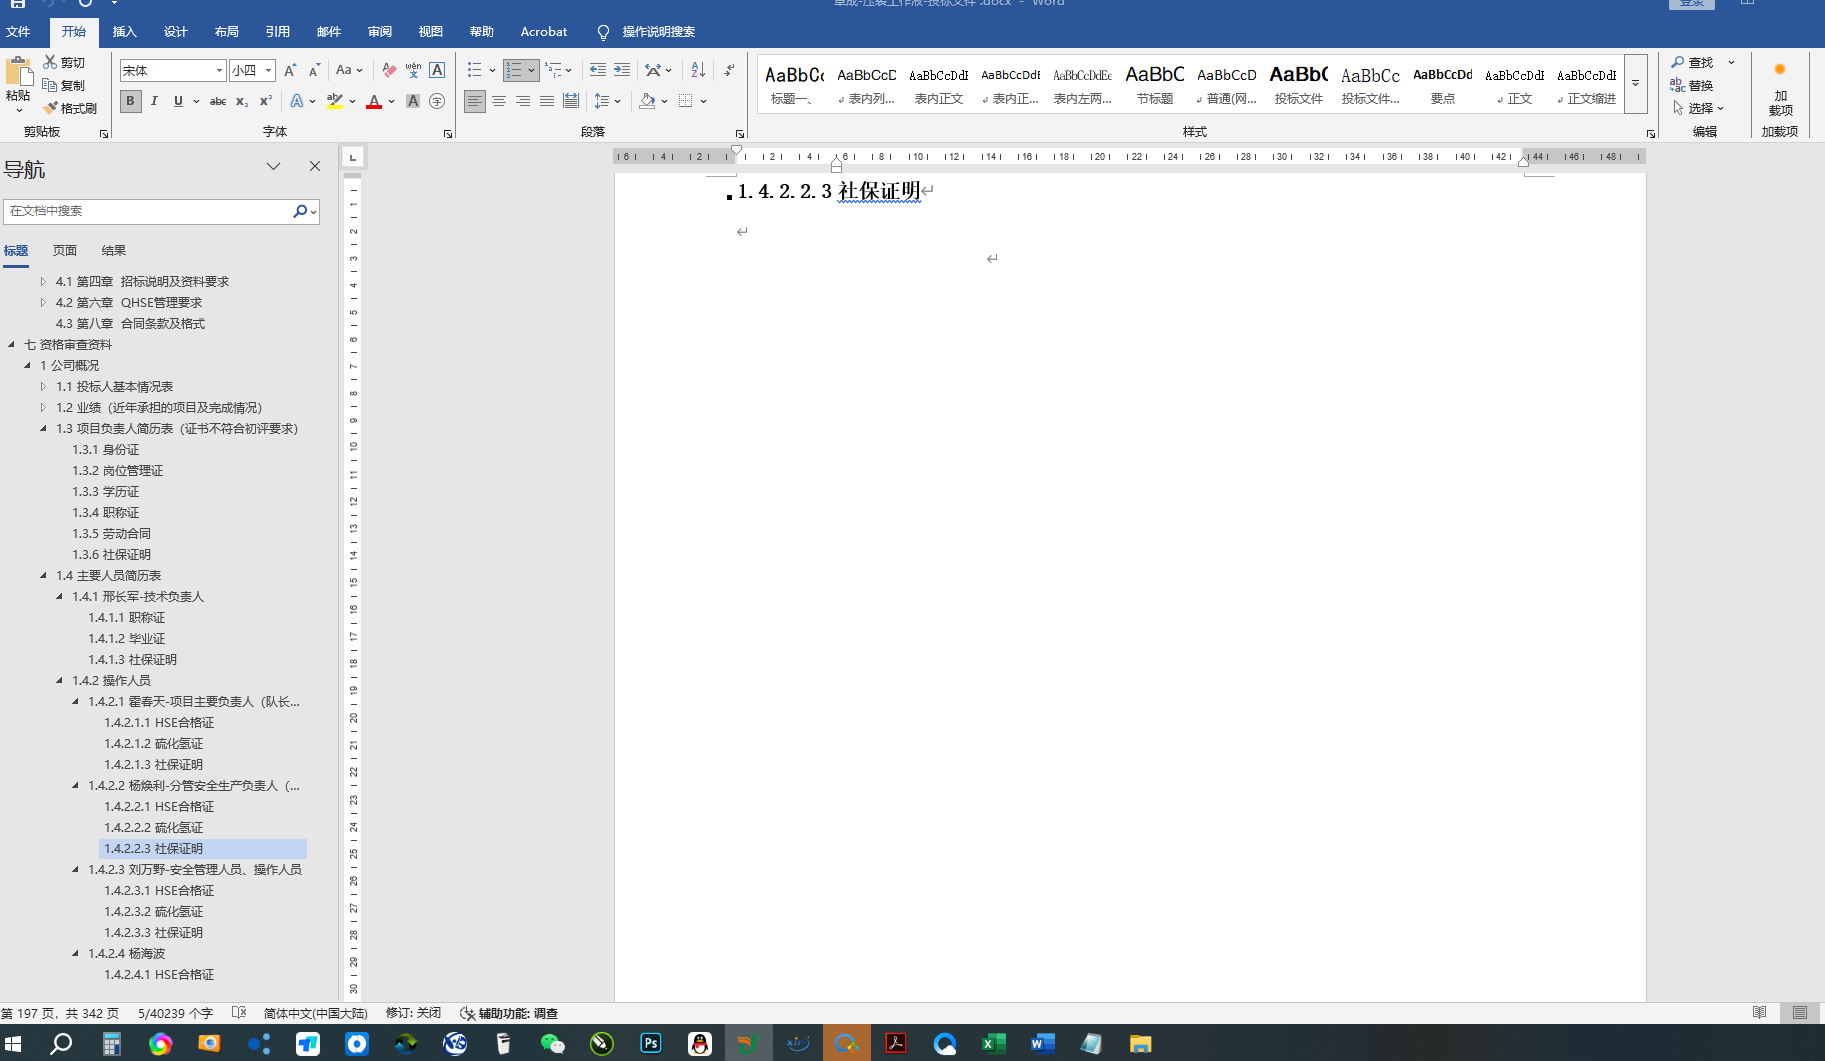1825x1061 pixels.
Task: Apply the 节标题 style
Action: [1155, 84]
